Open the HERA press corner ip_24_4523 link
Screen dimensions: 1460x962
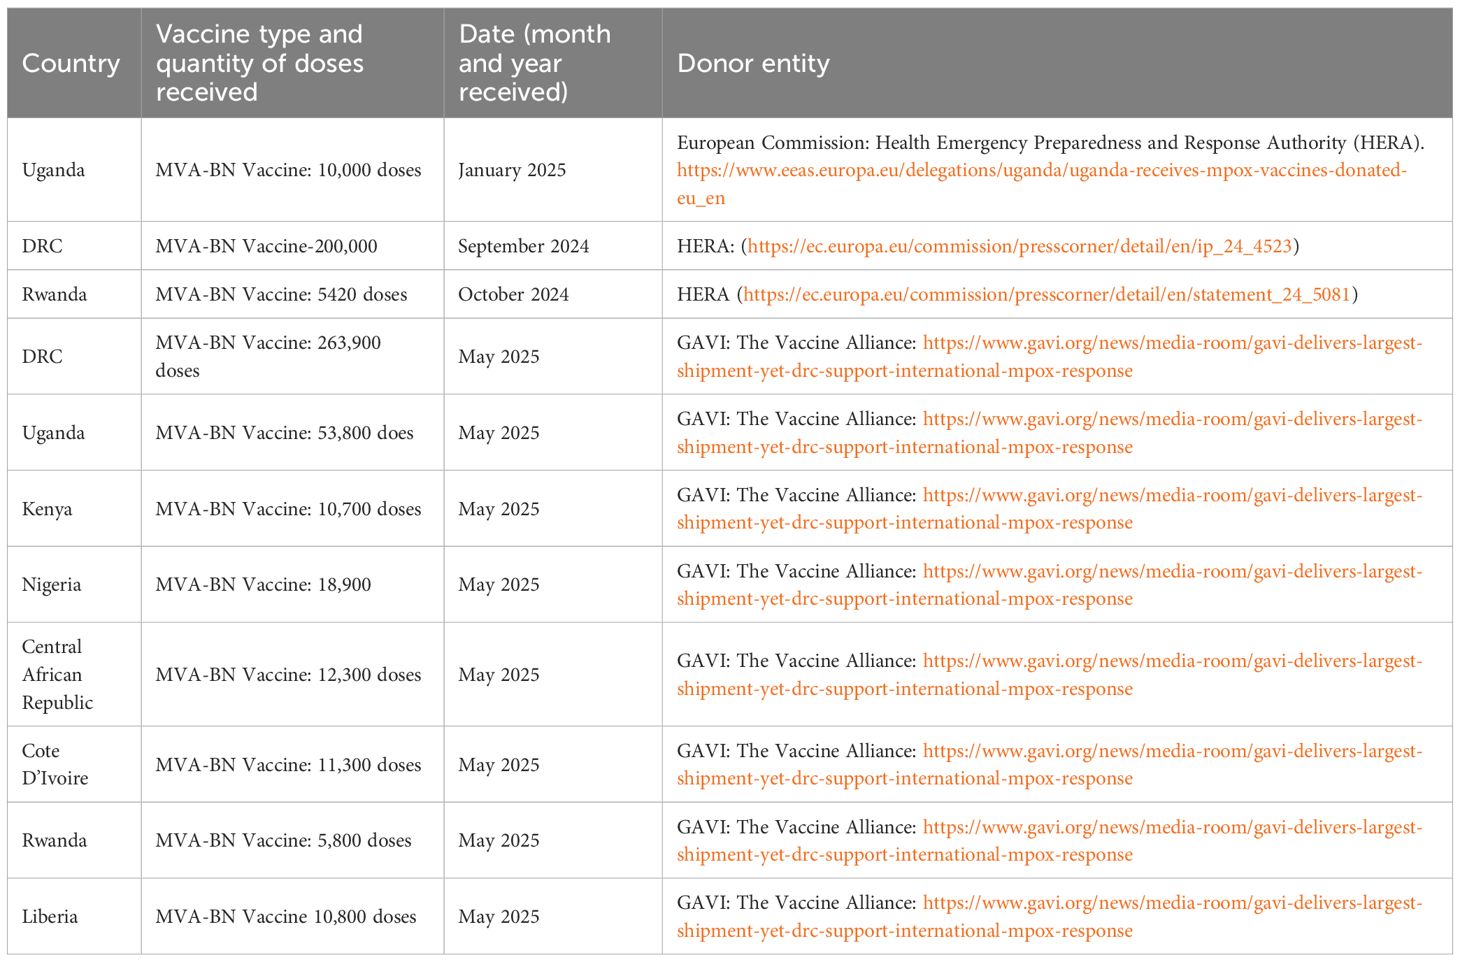click(1019, 246)
